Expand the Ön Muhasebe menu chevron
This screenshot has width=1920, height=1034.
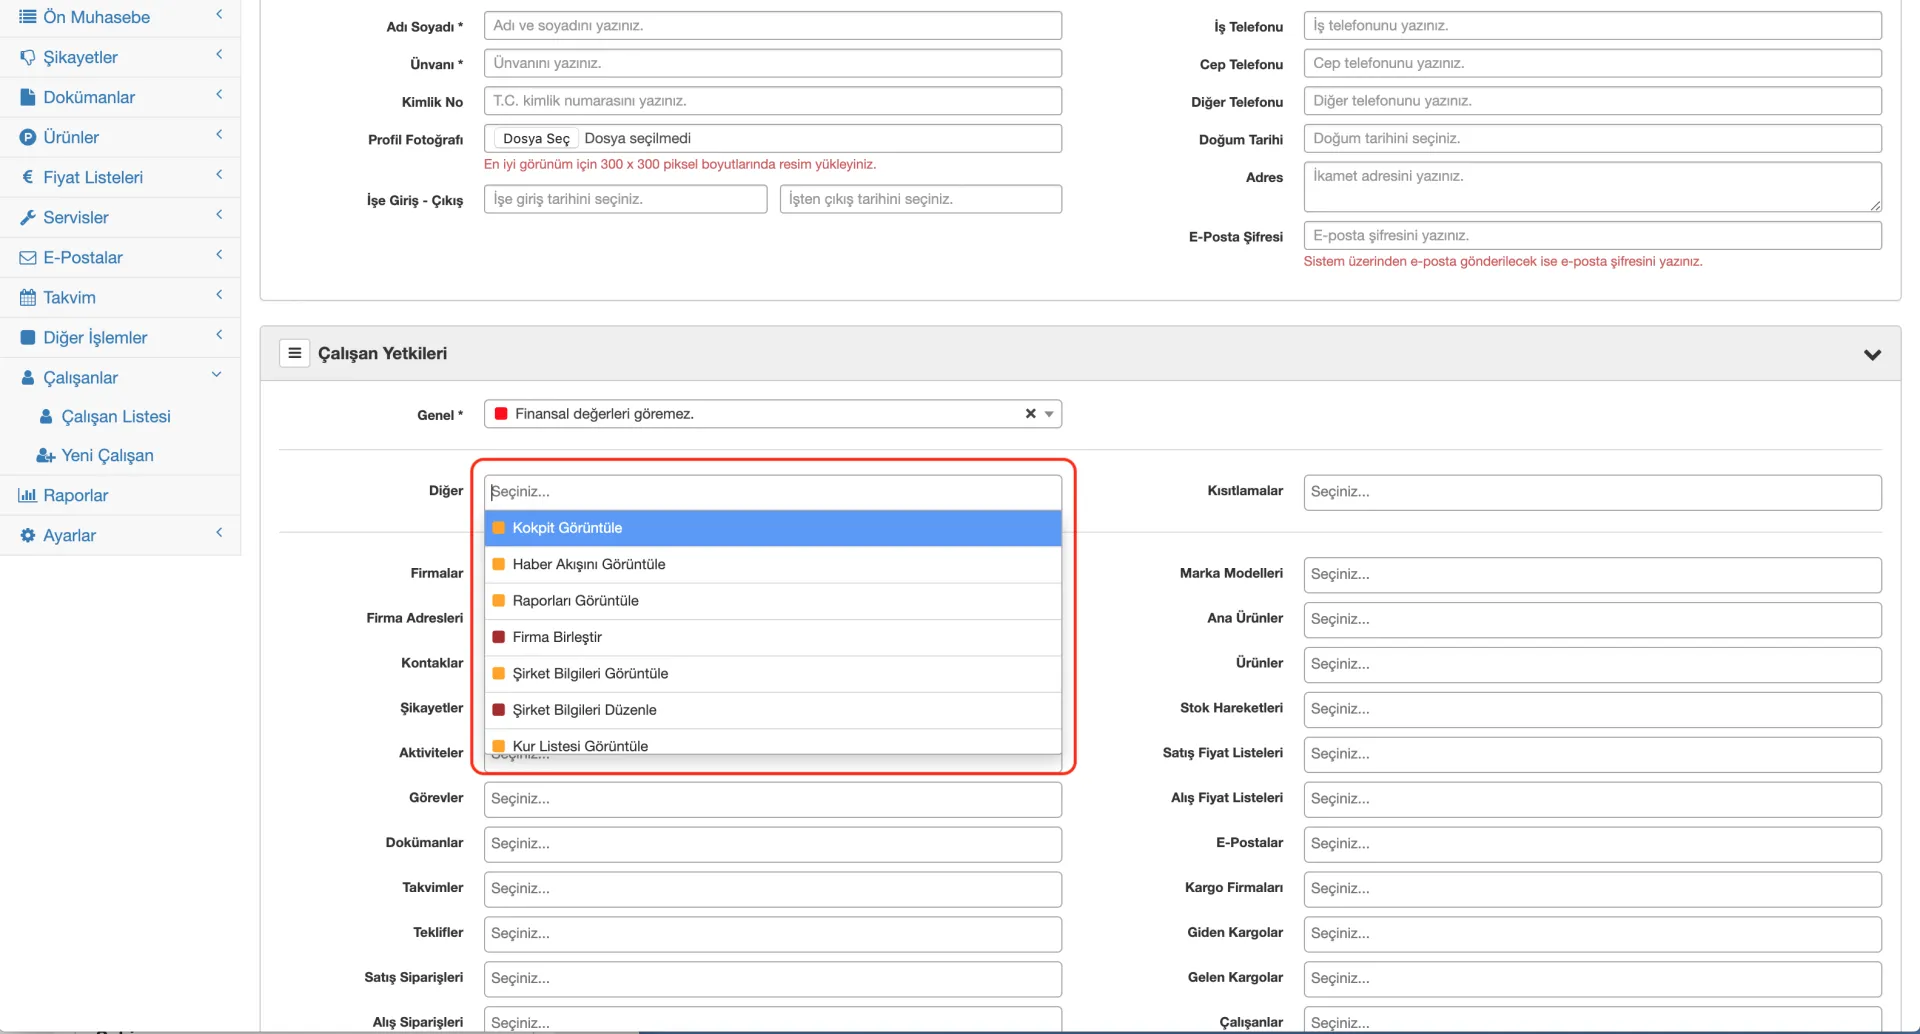pyautogui.click(x=219, y=14)
